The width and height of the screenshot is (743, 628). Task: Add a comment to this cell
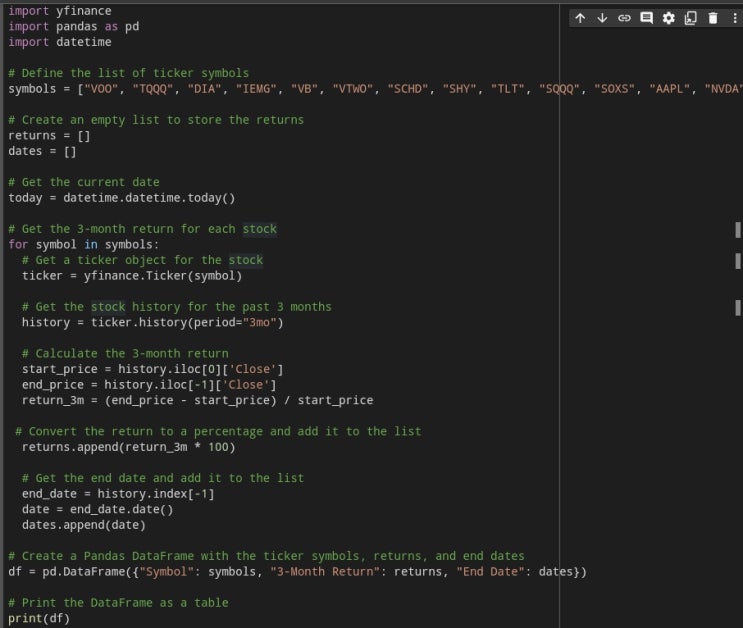point(646,18)
